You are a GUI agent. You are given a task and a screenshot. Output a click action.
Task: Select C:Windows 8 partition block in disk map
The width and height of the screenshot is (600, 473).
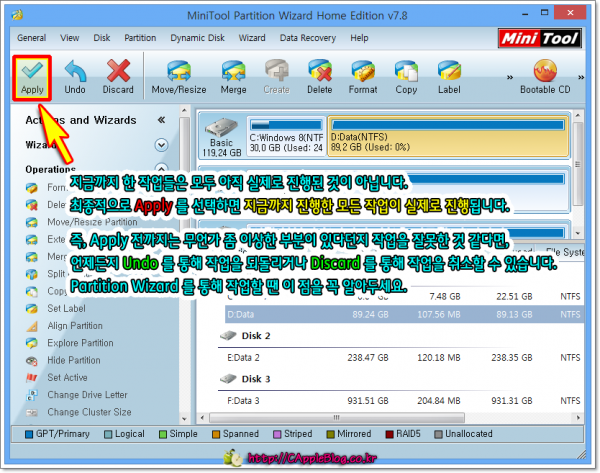[286, 136]
